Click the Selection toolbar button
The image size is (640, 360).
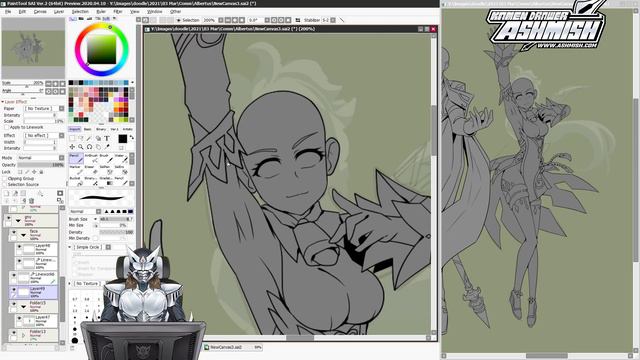[x=188, y=20]
